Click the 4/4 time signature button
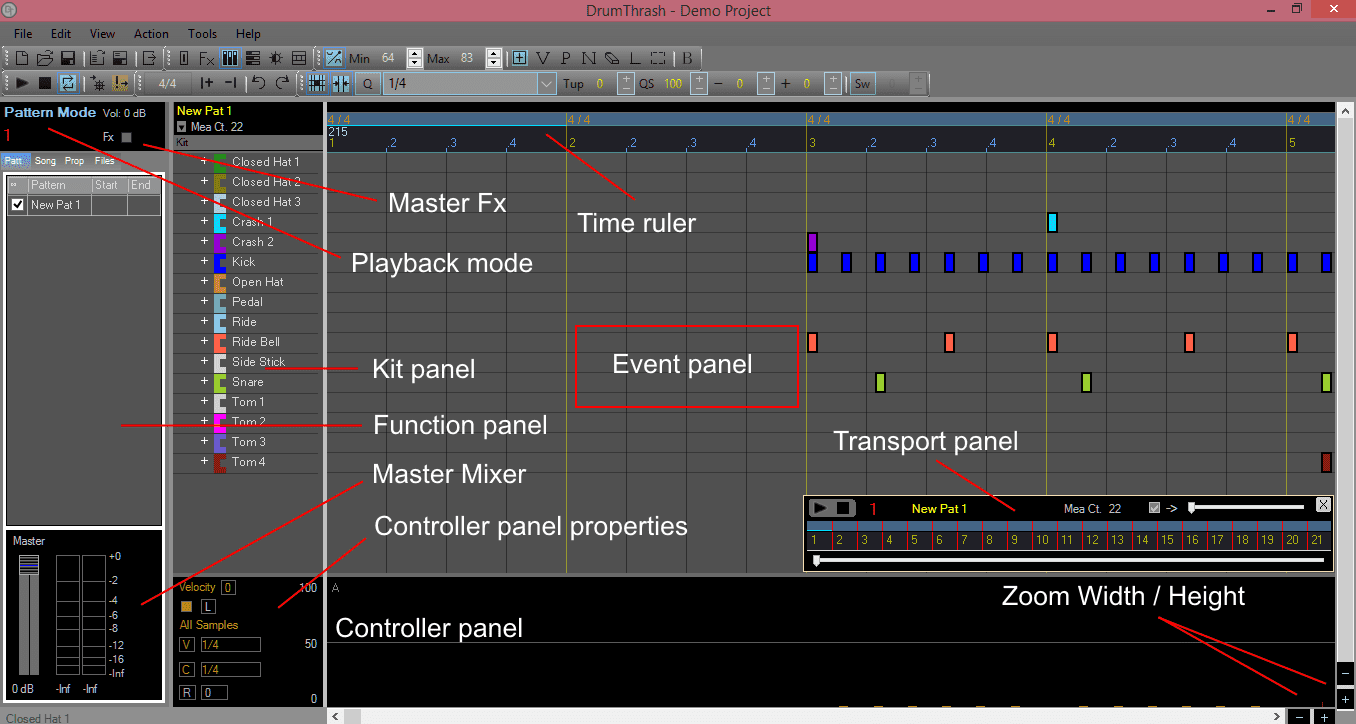 (x=167, y=84)
